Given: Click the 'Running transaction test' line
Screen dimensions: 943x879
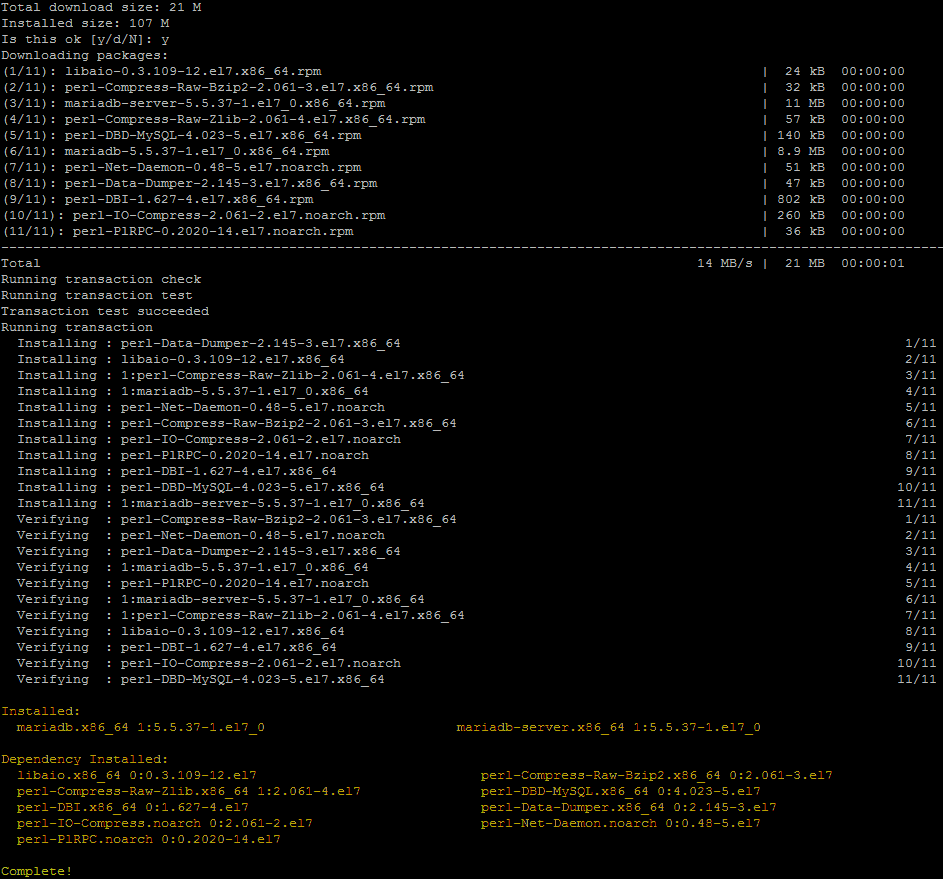Looking at the screenshot, I should [x=97, y=295].
